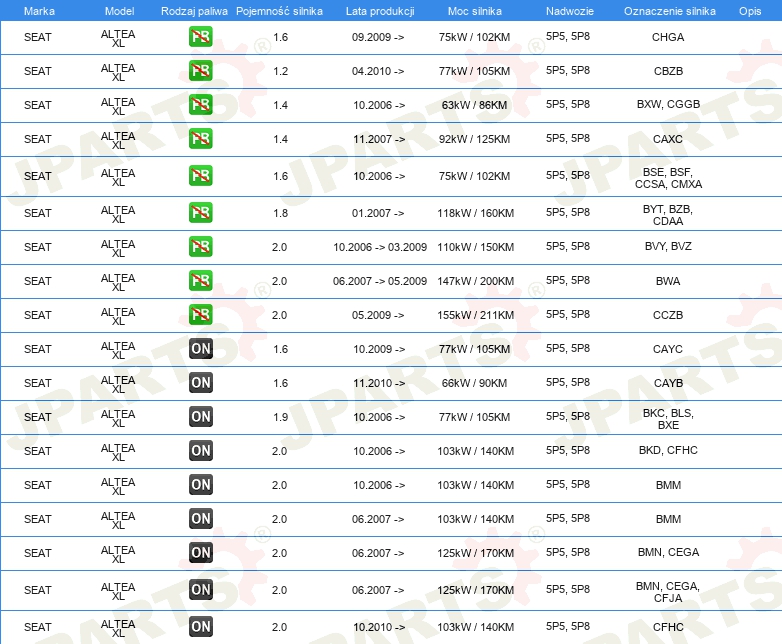Screen dimensions: 782x644
Task: Click the ON diesel icon in the BKD, CFHC row
Action: coord(200,450)
